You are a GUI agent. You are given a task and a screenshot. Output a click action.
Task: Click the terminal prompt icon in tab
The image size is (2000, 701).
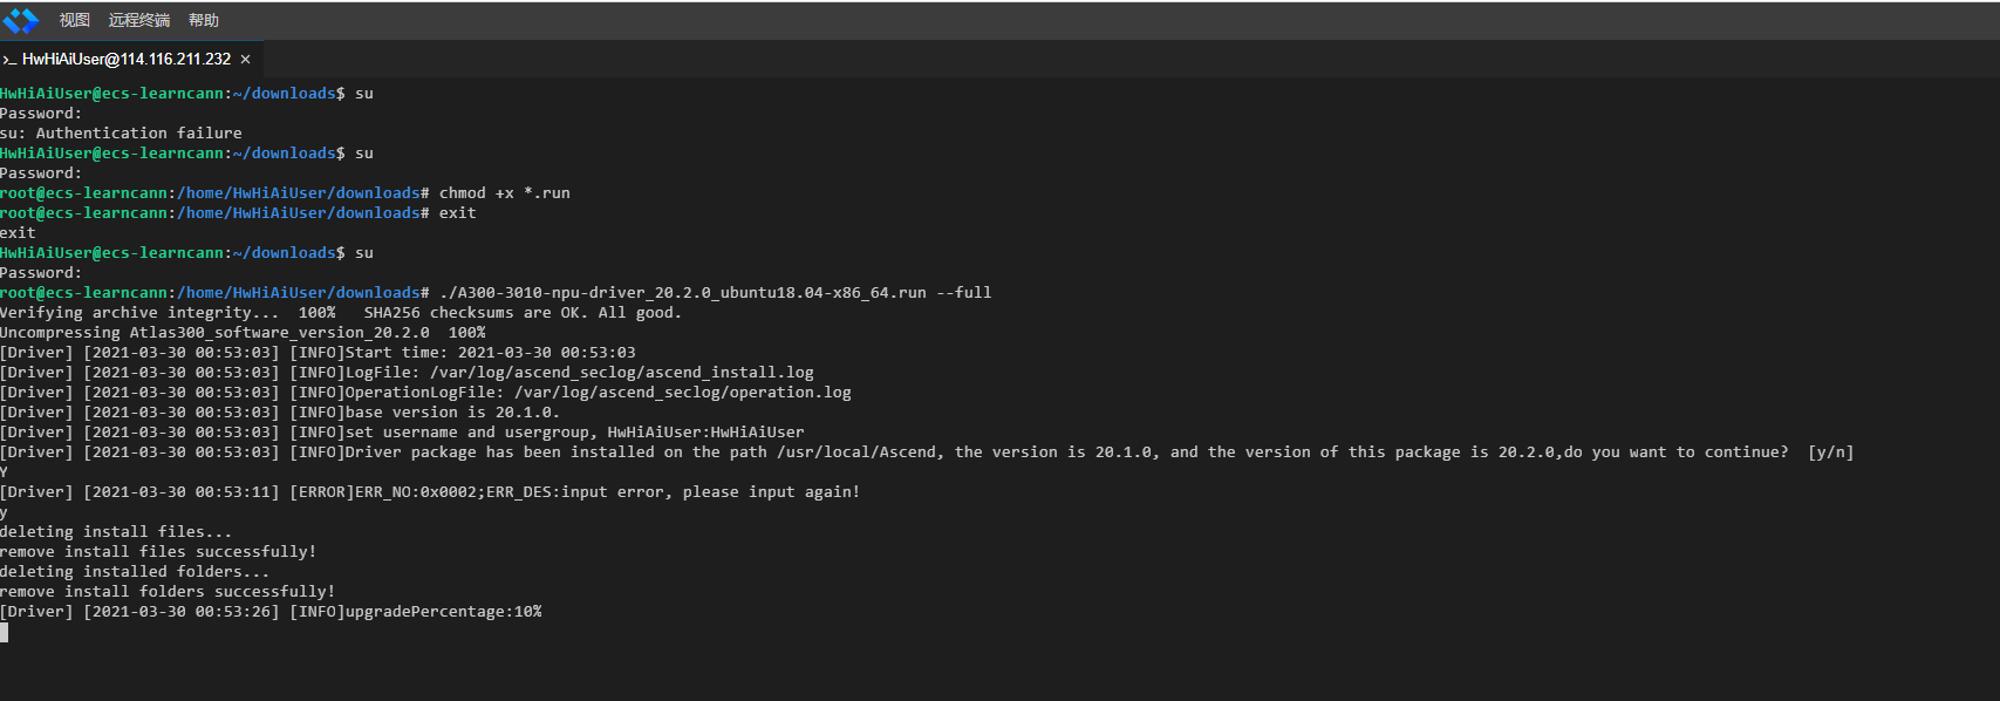tap(10, 60)
